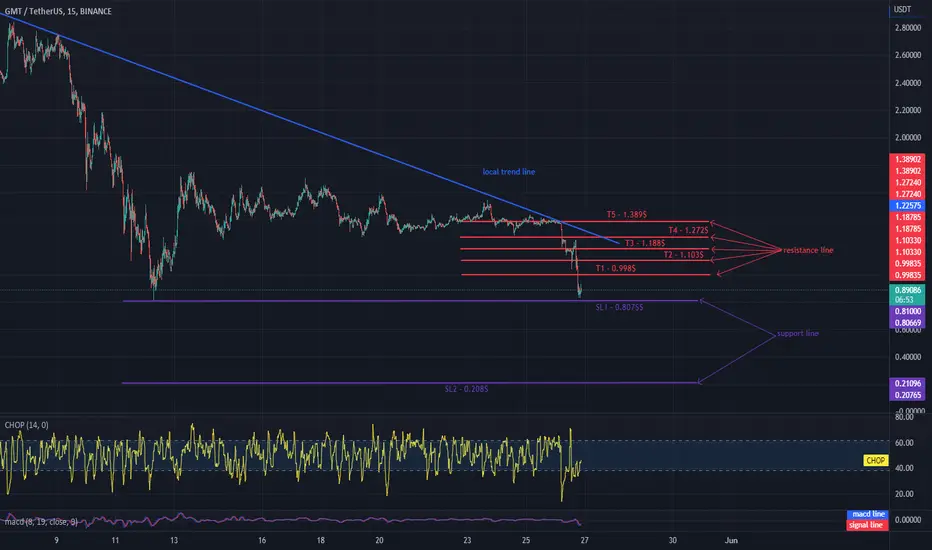Click the blue 1.22575 price tag
The image size is (932, 550).
point(907,206)
